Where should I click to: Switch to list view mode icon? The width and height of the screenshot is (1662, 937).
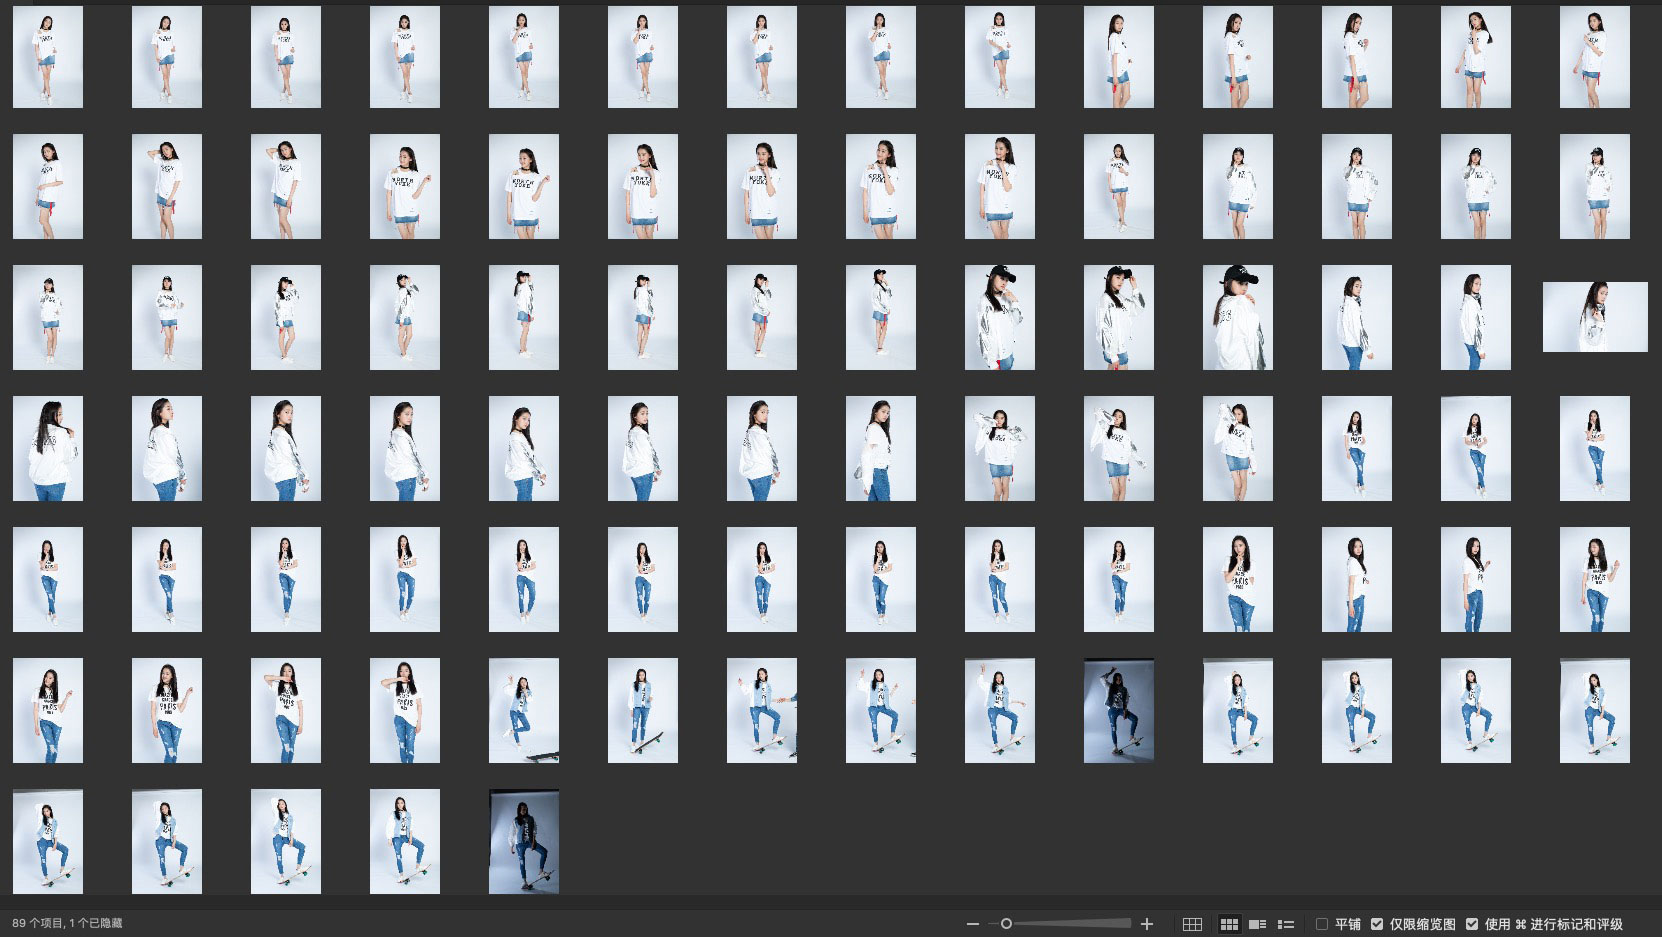(x=1286, y=924)
